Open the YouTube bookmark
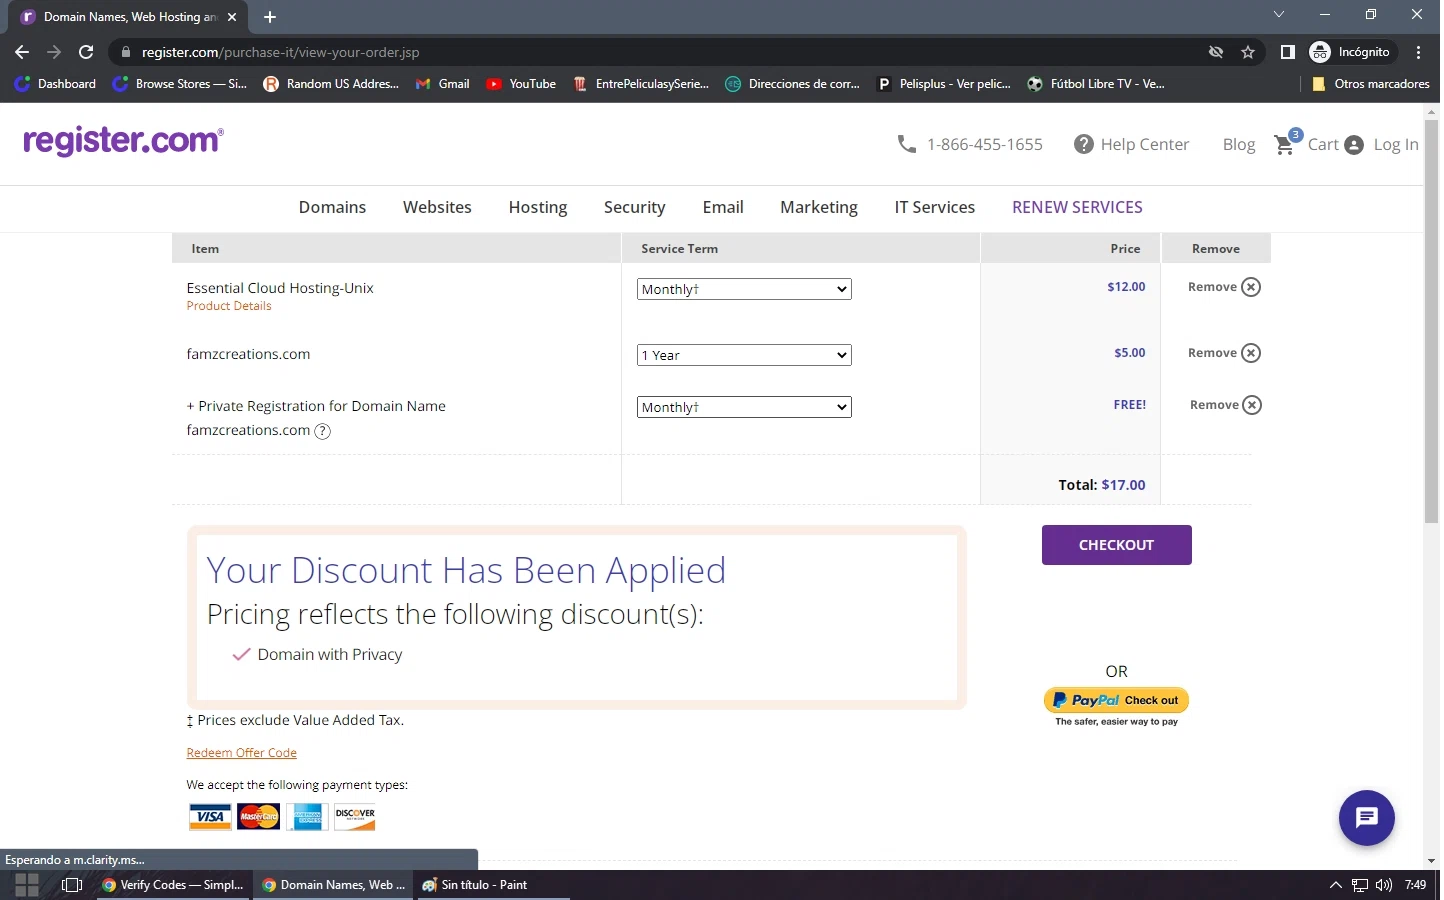The image size is (1444, 900). 522,84
